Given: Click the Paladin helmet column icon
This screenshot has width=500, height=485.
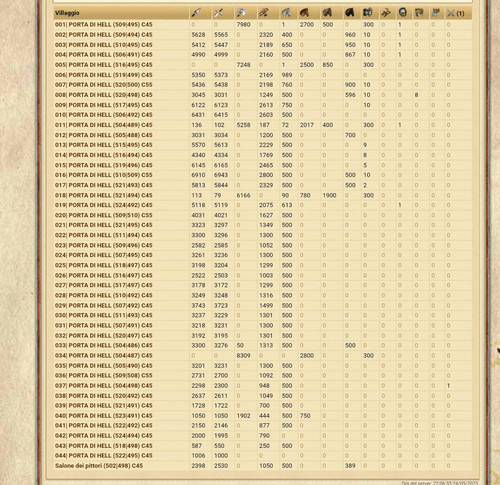Looking at the screenshot, I should (x=403, y=13).
